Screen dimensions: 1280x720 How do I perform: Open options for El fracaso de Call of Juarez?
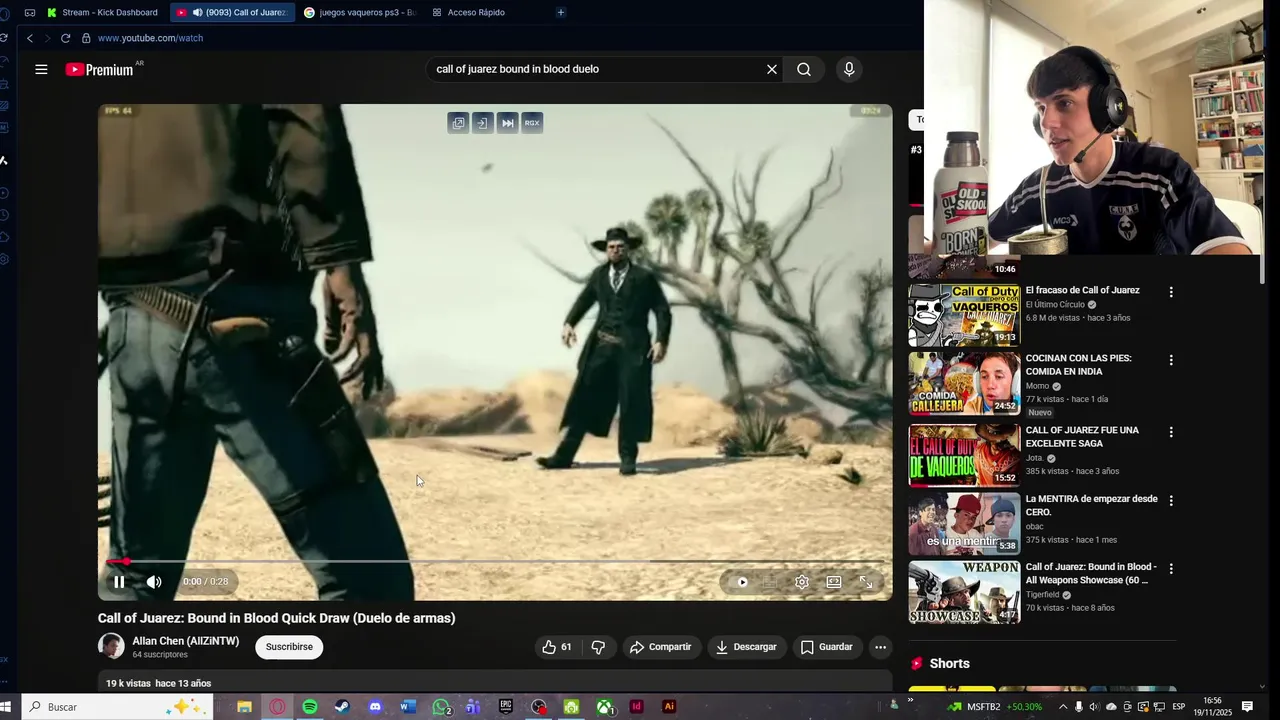point(1171,292)
